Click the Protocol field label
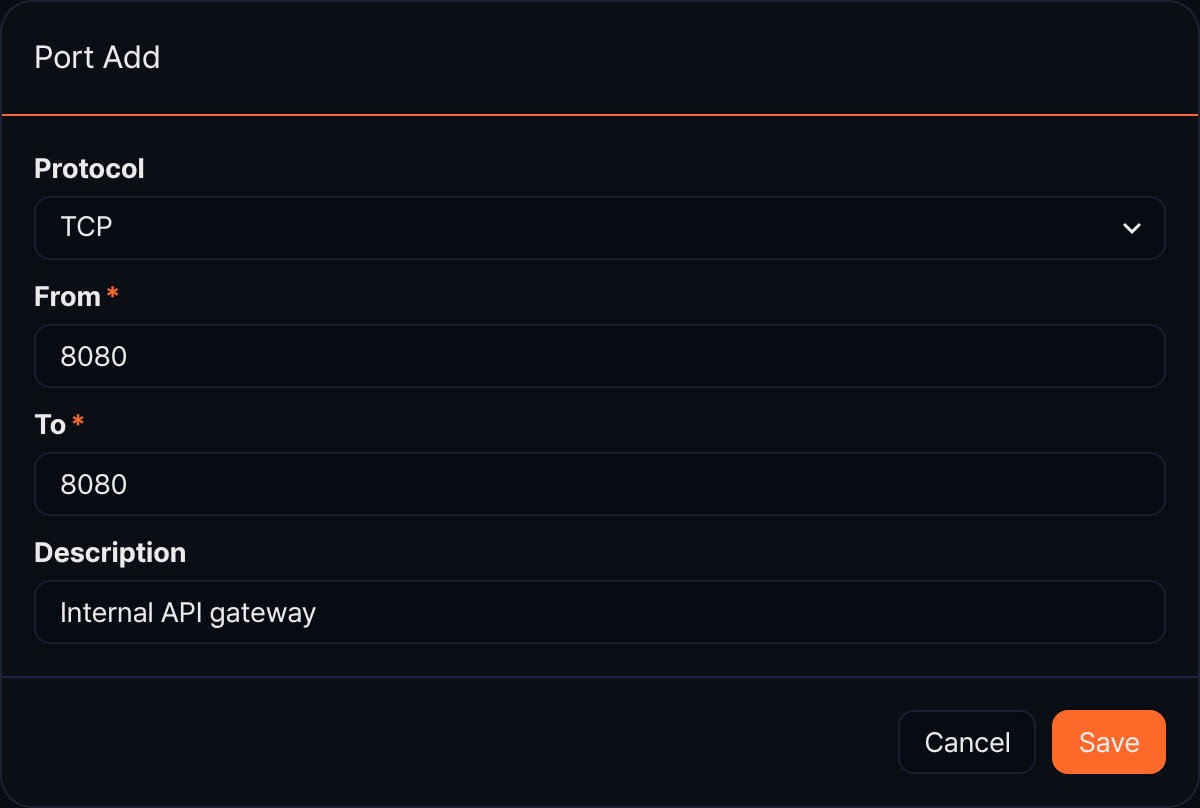Screen dimensions: 1200x808 click(x=89, y=169)
